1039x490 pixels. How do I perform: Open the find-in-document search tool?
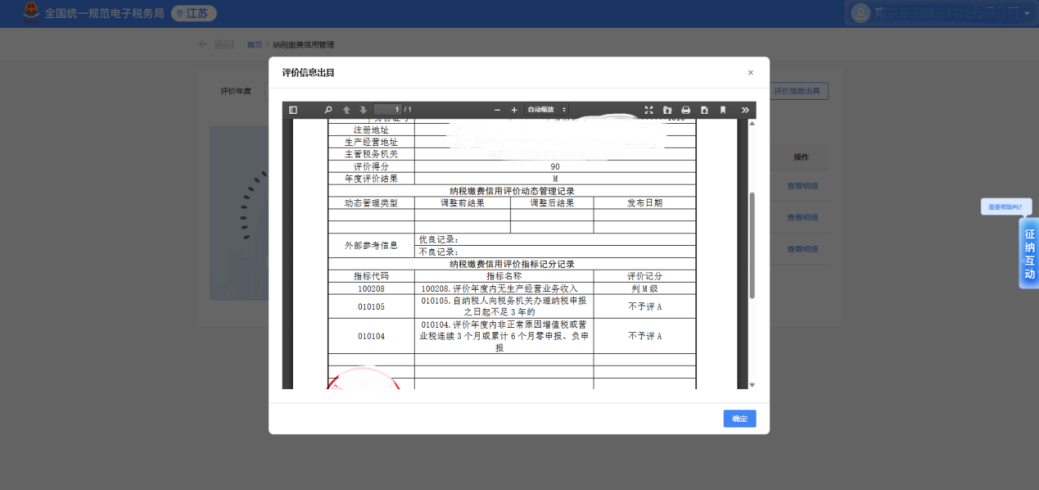pos(328,110)
